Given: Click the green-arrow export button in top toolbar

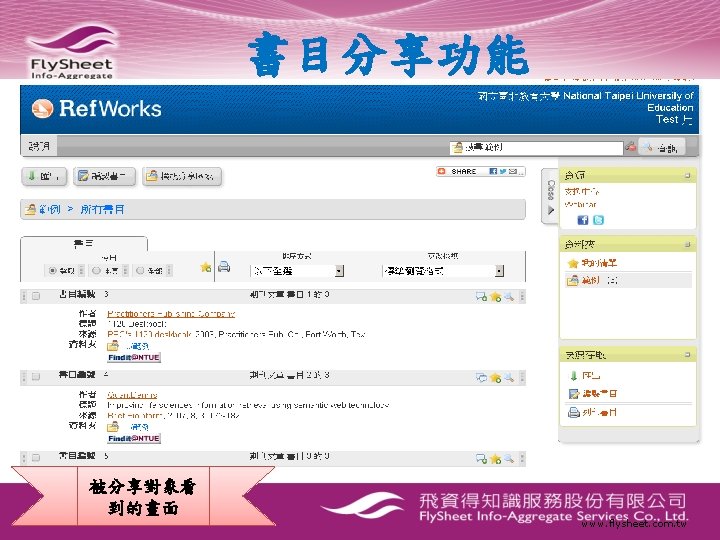Looking at the screenshot, I should tap(44, 176).
